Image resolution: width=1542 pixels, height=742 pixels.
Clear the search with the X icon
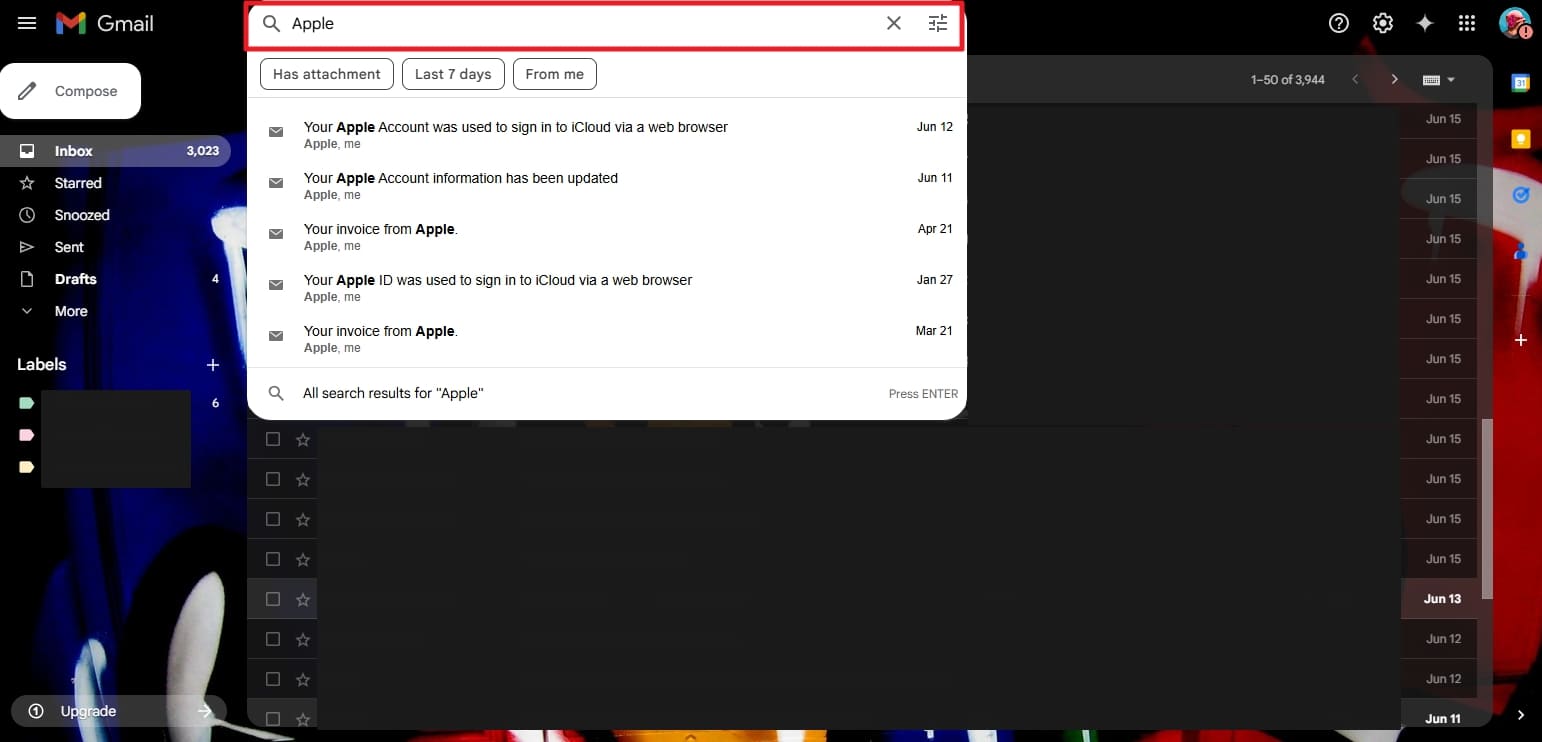point(893,22)
